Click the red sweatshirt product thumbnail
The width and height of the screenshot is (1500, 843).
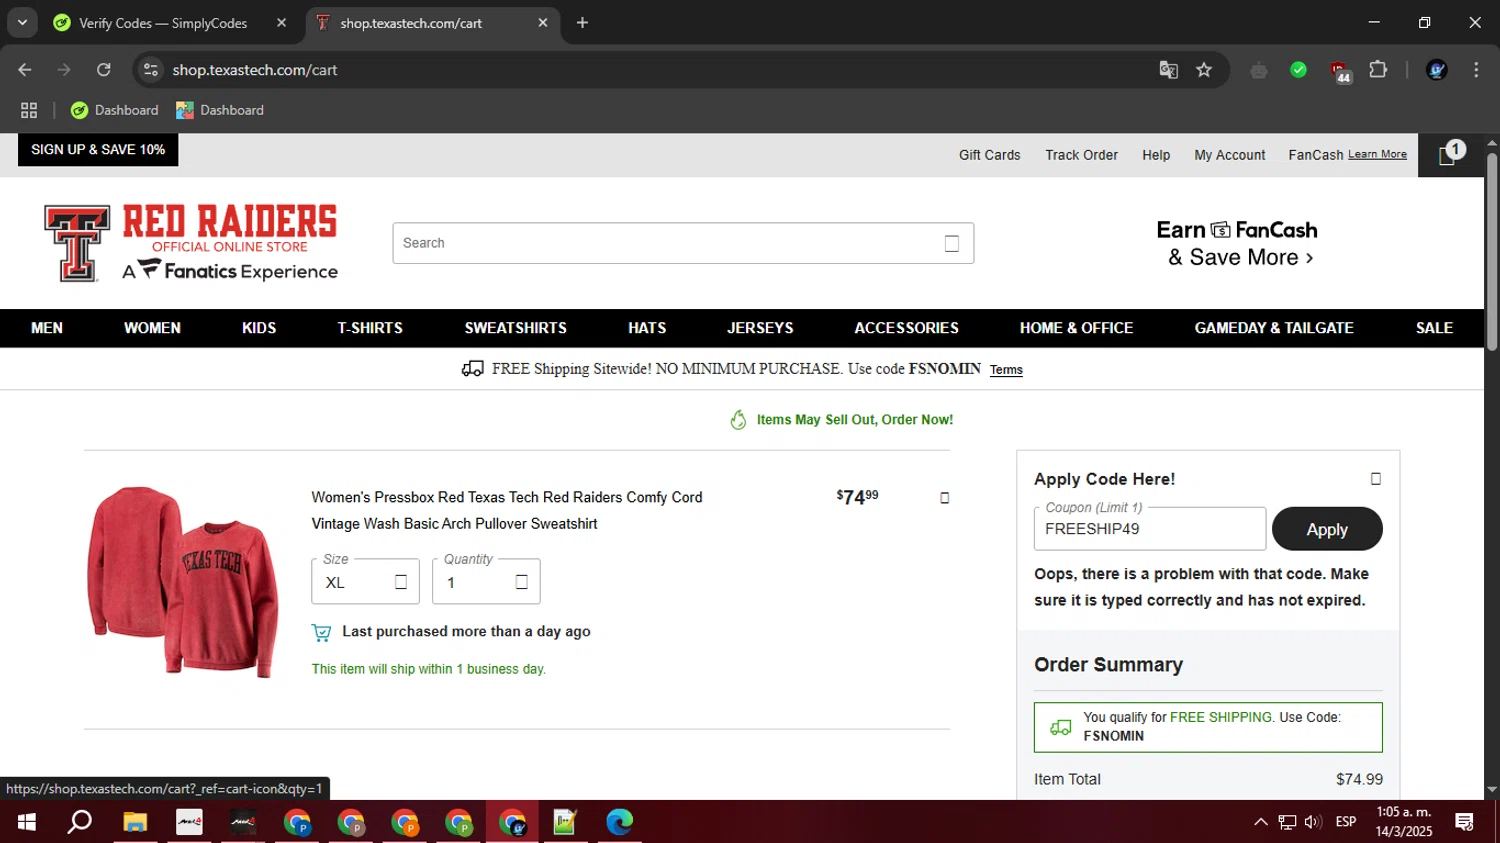[183, 581]
